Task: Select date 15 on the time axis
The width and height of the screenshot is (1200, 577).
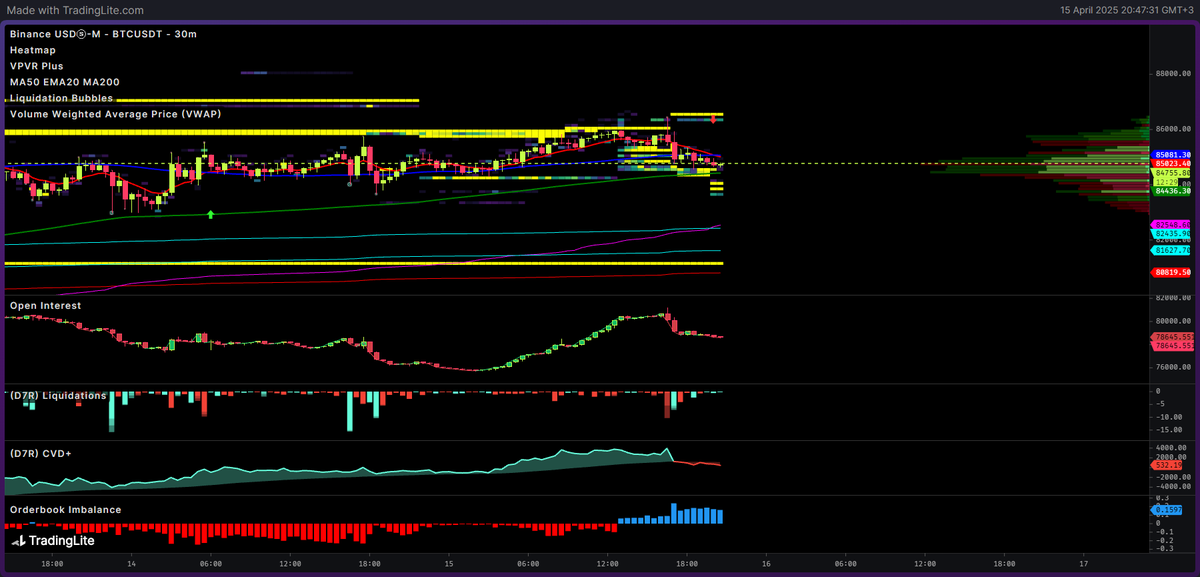Action: (449, 564)
